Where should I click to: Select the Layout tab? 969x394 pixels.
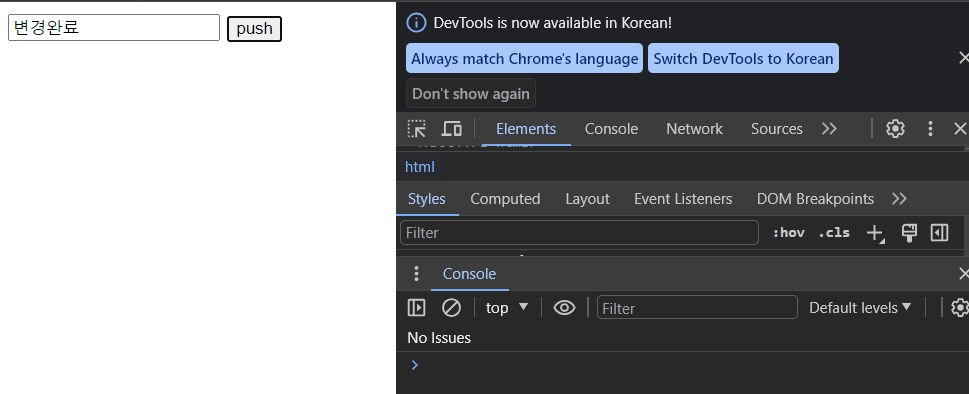[587, 199]
